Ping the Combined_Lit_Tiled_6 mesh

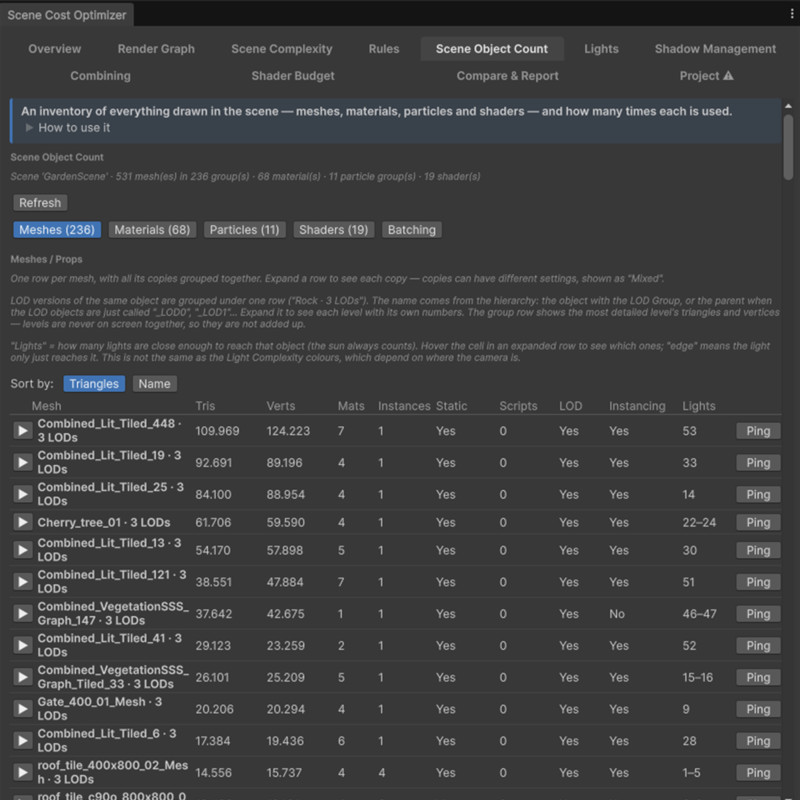coord(758,740)
